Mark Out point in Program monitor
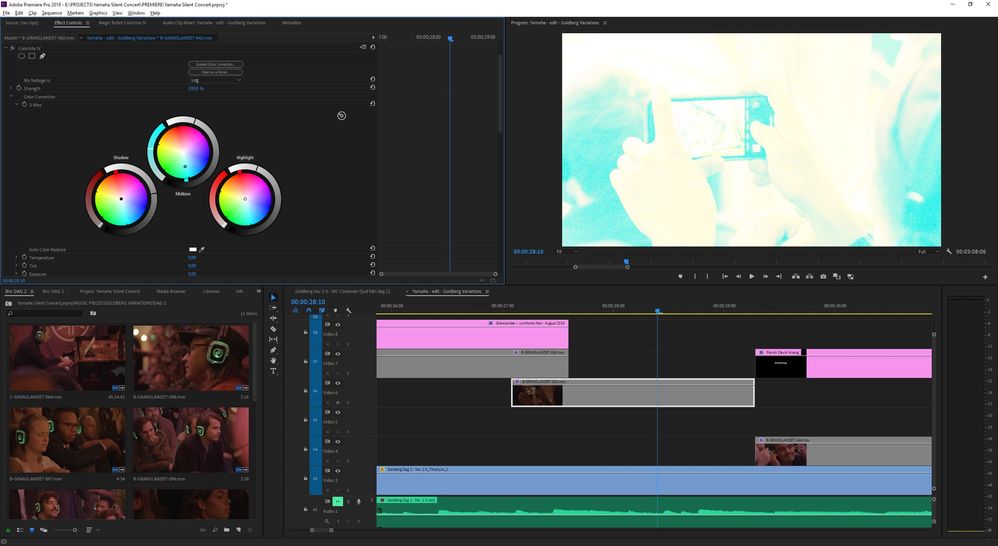 (x=707, y=276)
